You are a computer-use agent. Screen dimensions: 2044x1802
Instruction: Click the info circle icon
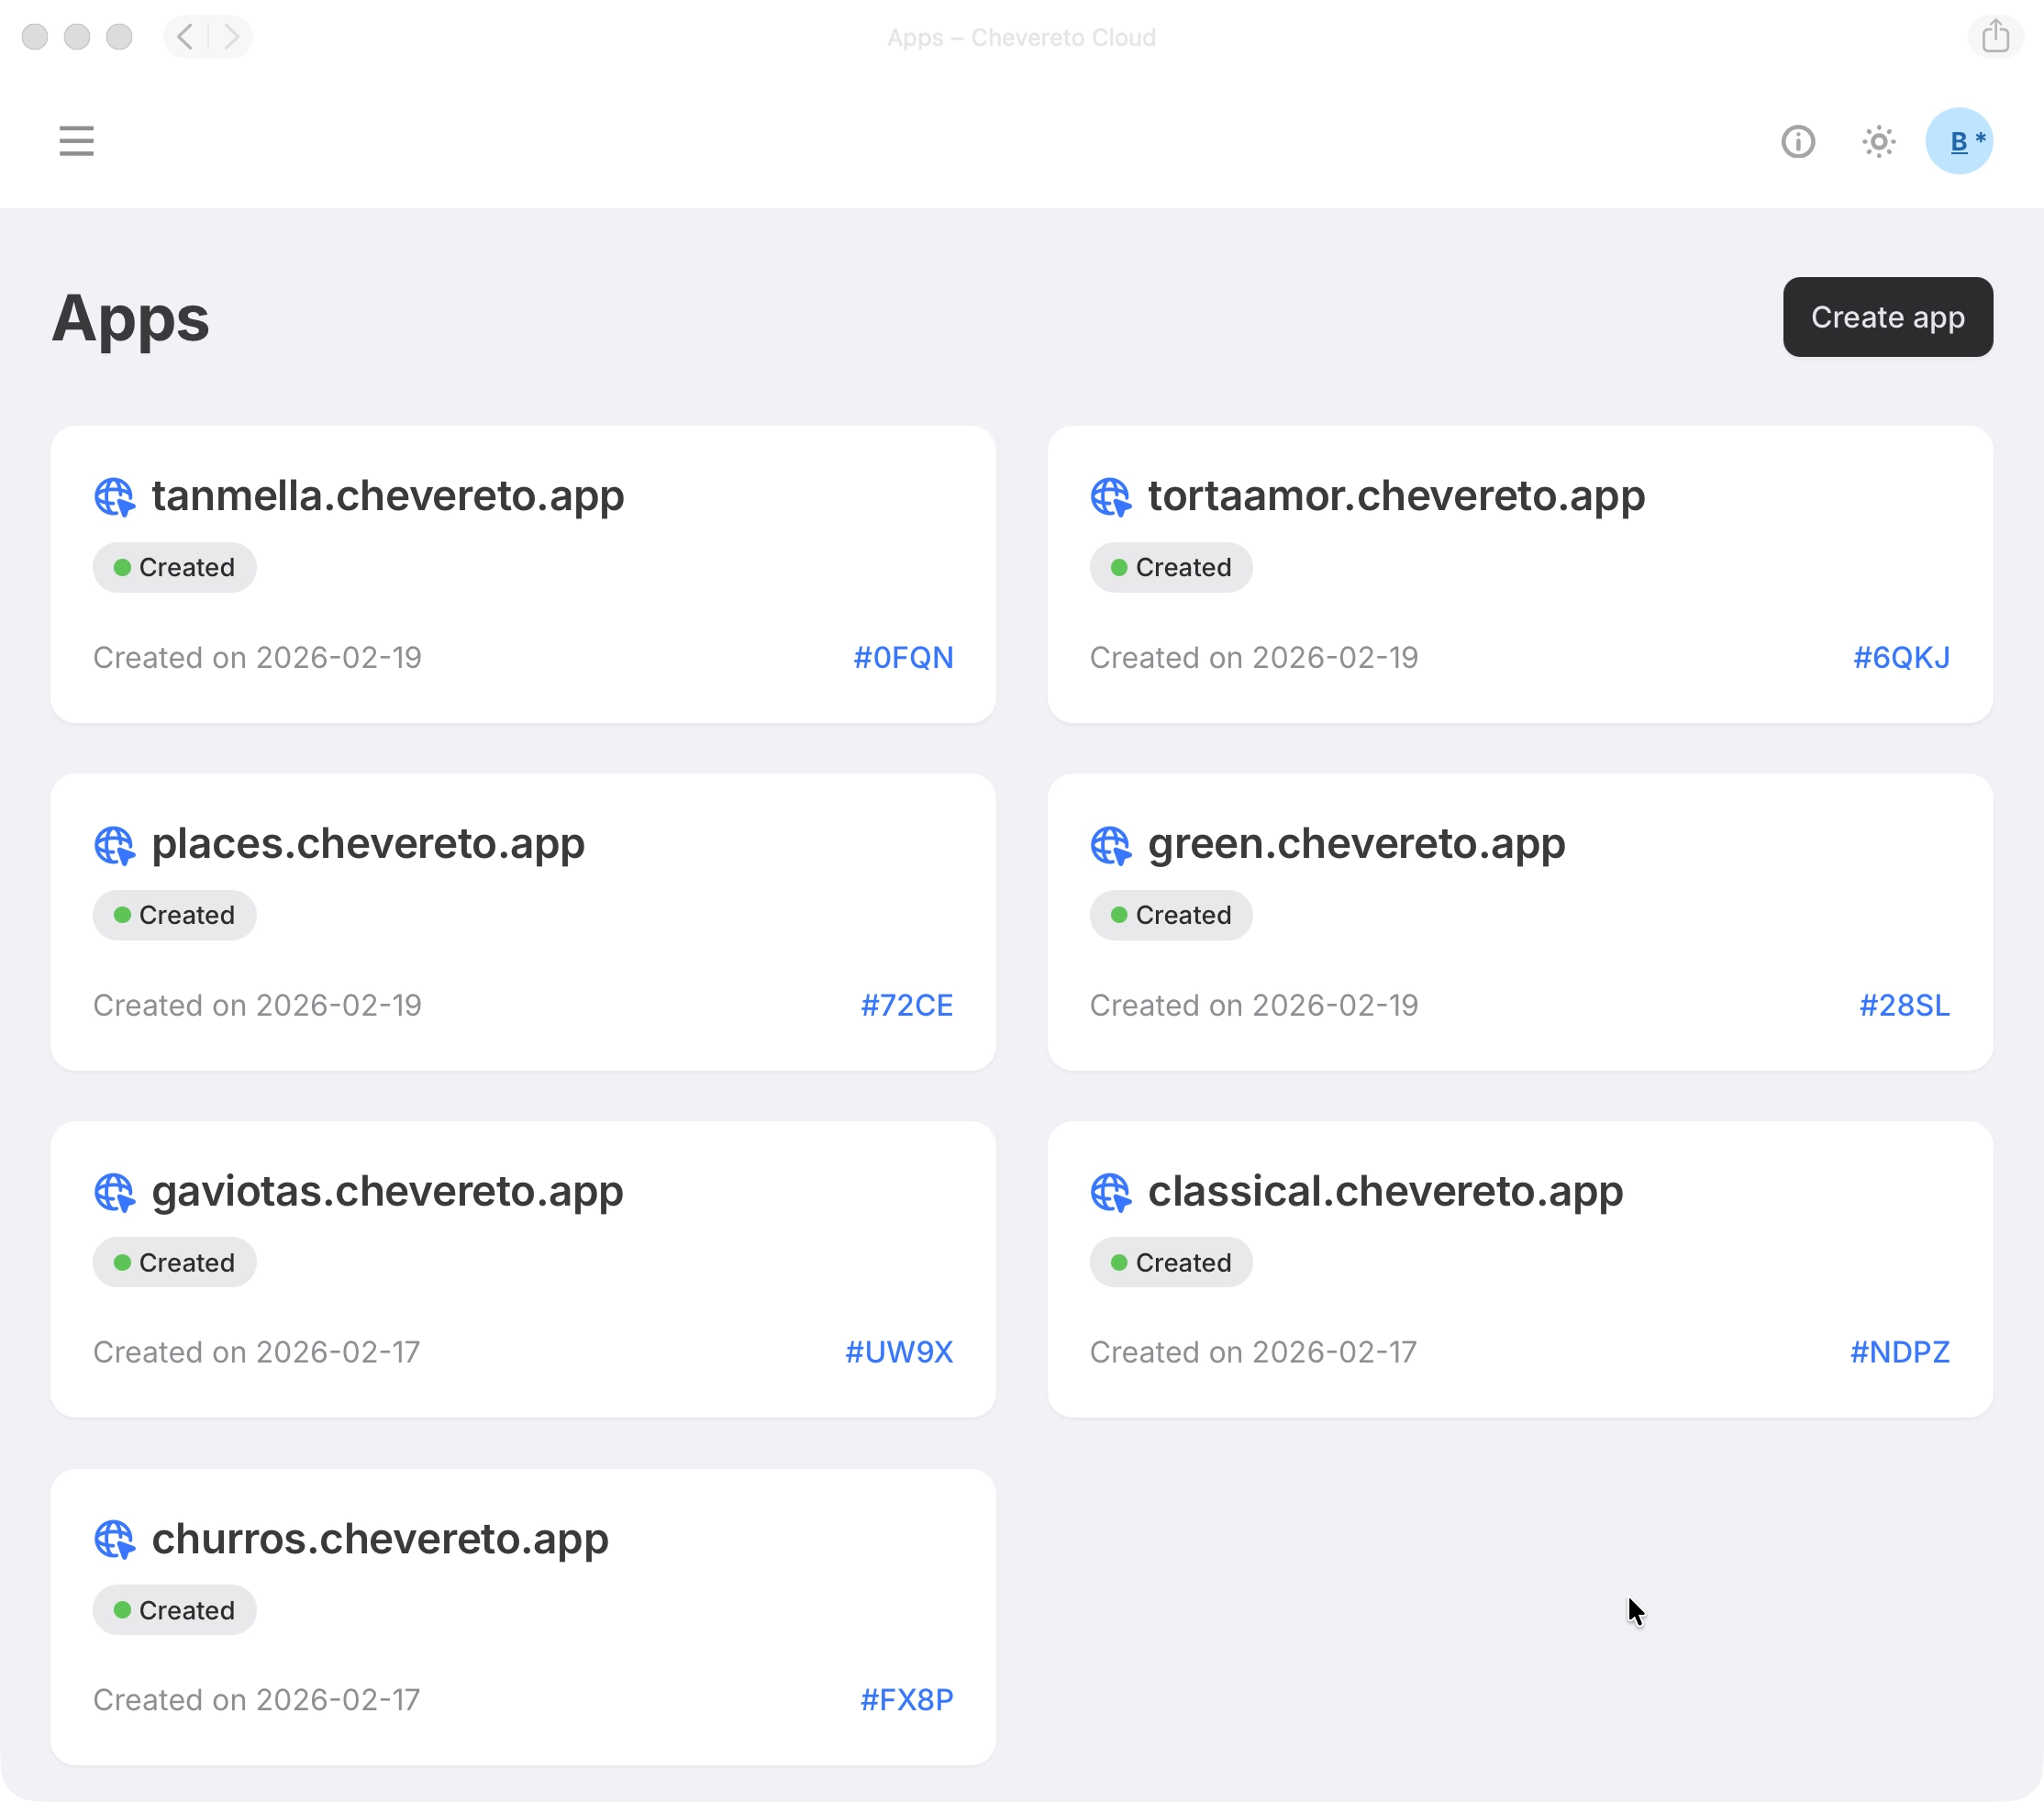coord(1797,141)
